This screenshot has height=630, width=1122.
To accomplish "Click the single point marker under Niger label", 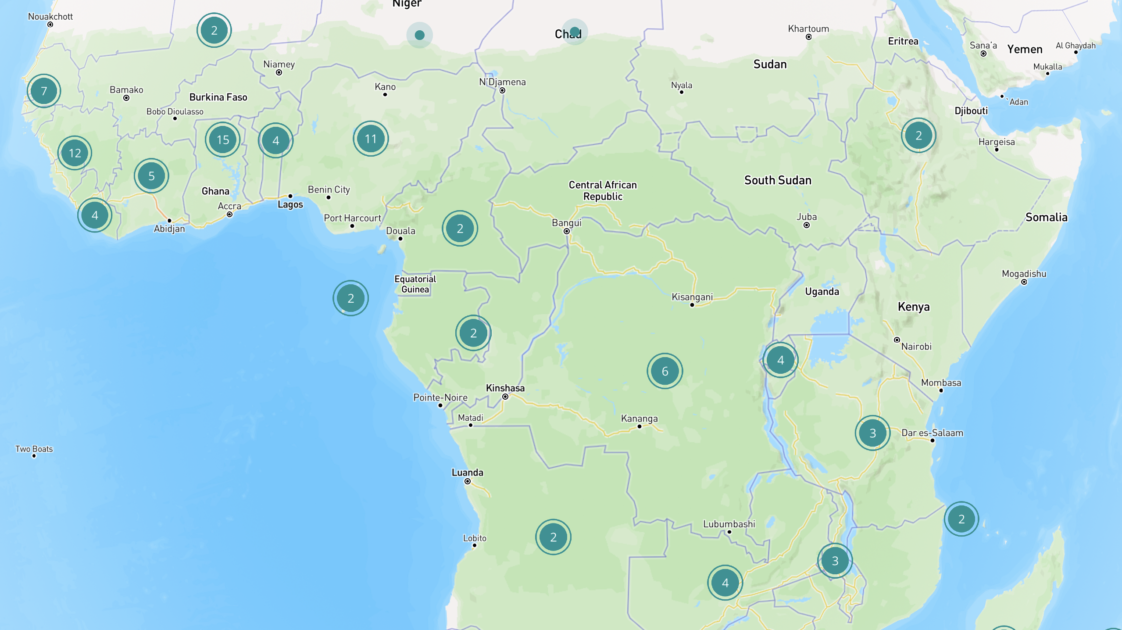I will [419, 35].
